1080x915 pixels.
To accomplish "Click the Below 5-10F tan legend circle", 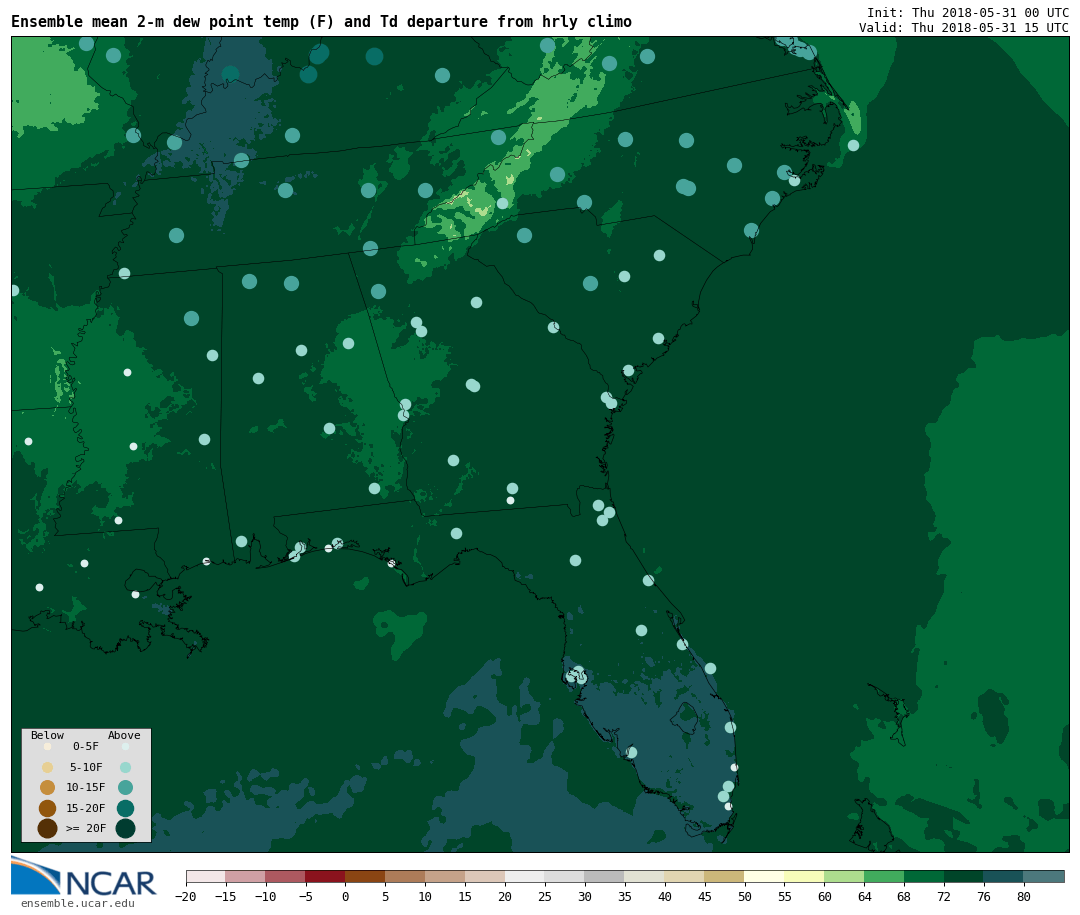I will pos(48,767).
